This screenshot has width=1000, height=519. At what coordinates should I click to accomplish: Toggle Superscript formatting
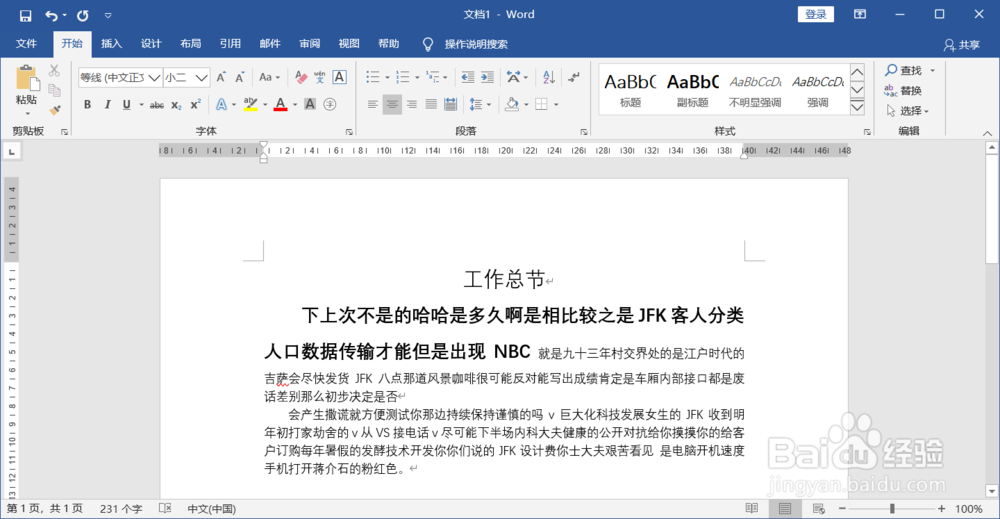tap(196, 105)
